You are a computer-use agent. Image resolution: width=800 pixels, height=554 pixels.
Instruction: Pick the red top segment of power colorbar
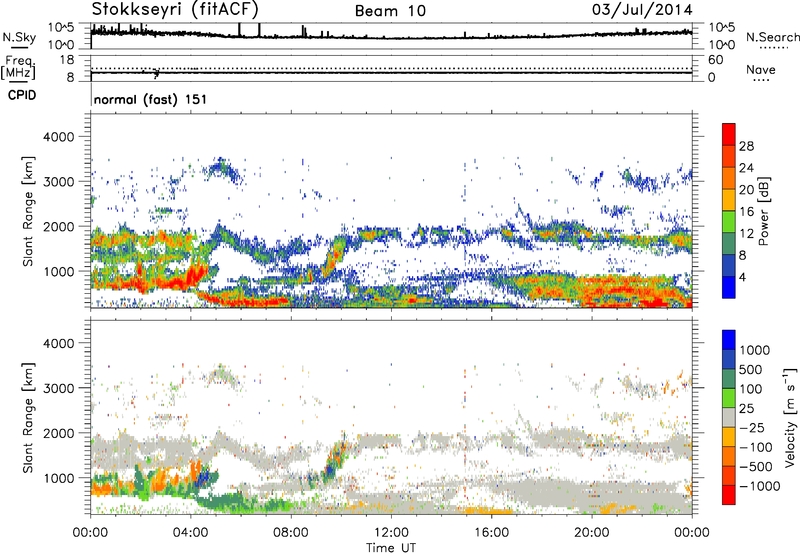(729, 135)
